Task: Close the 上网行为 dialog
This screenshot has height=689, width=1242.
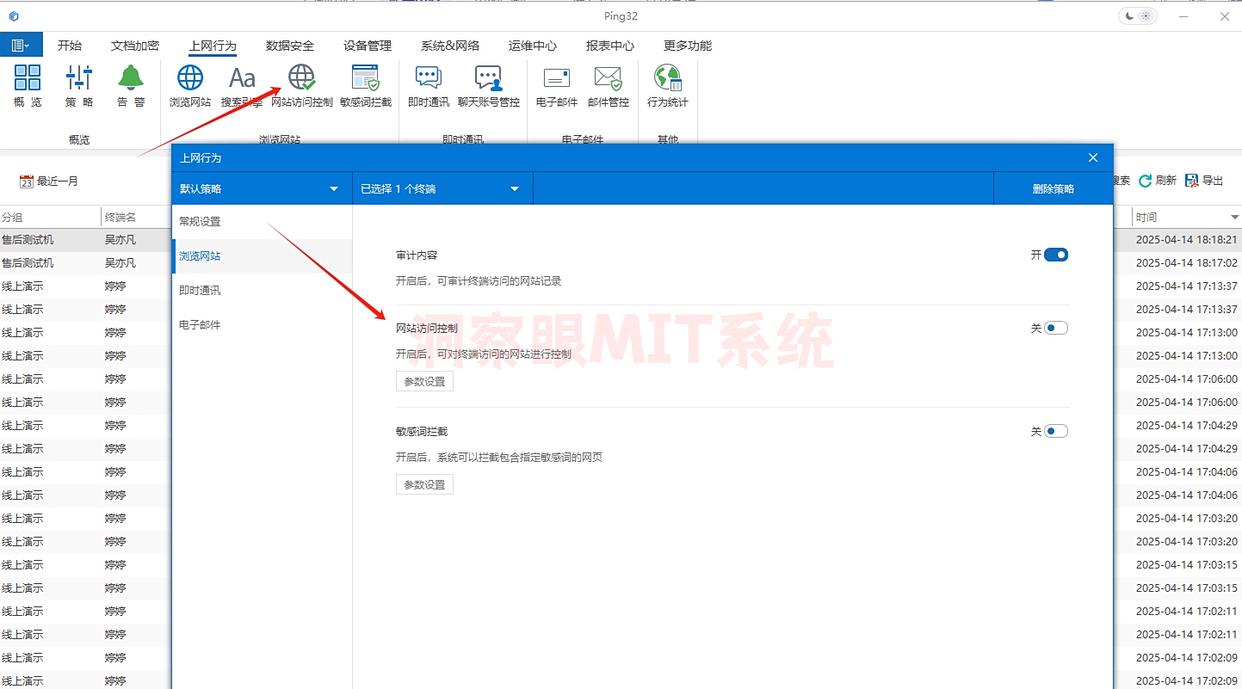Action: [x=1093, y=158]
